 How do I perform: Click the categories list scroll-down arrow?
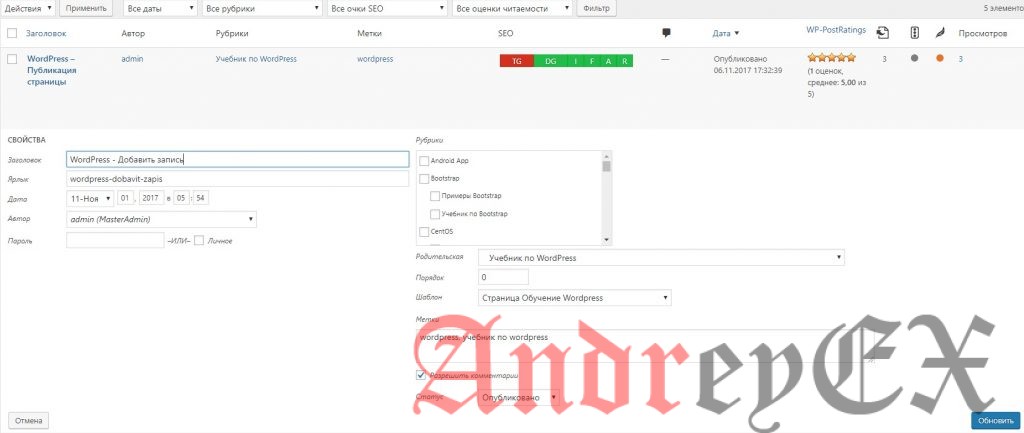click(607, 240)
